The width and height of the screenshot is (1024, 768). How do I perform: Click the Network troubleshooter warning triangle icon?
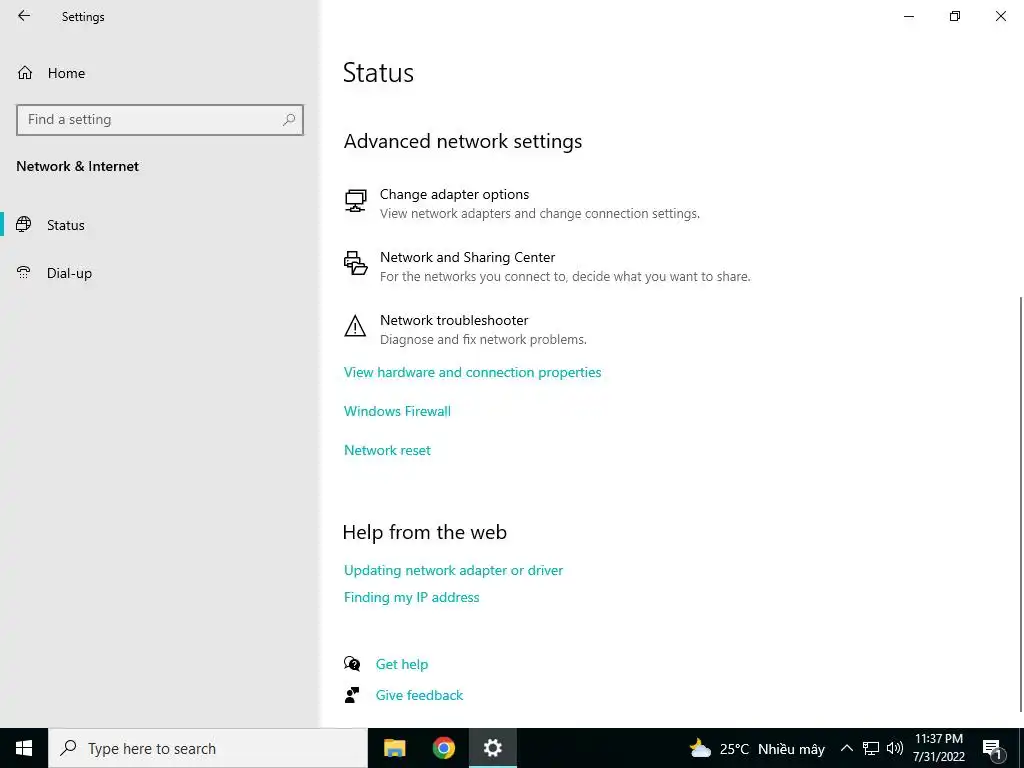point(355,326)
